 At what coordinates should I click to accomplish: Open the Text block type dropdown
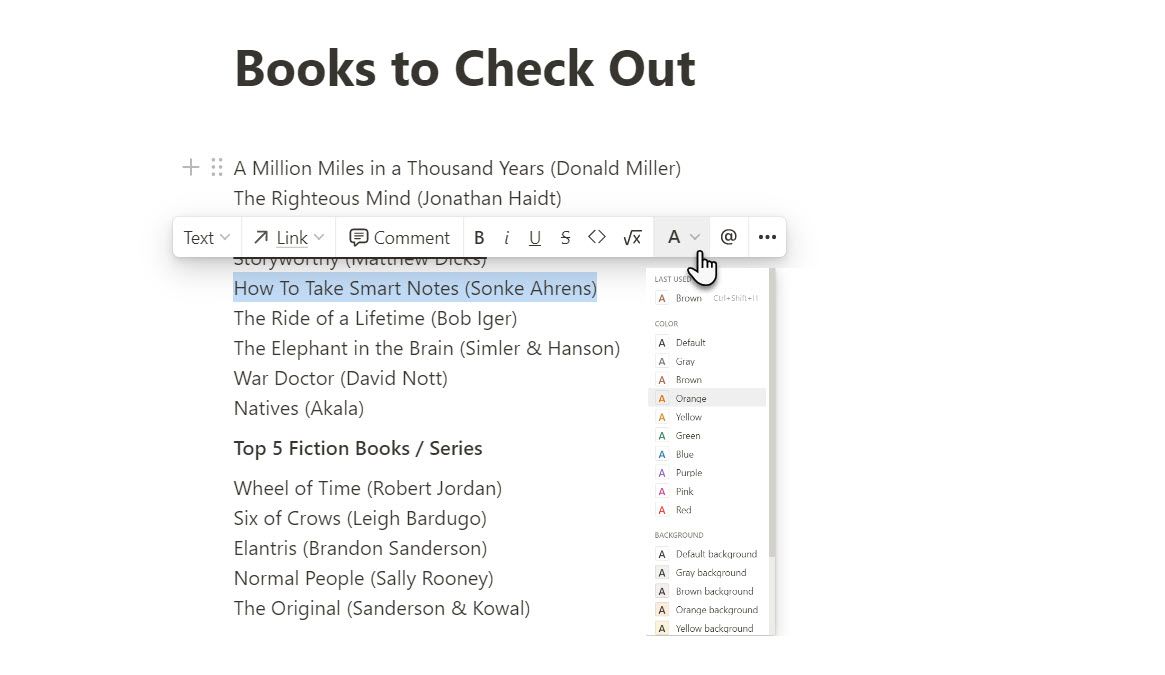[x=207, y=238]
